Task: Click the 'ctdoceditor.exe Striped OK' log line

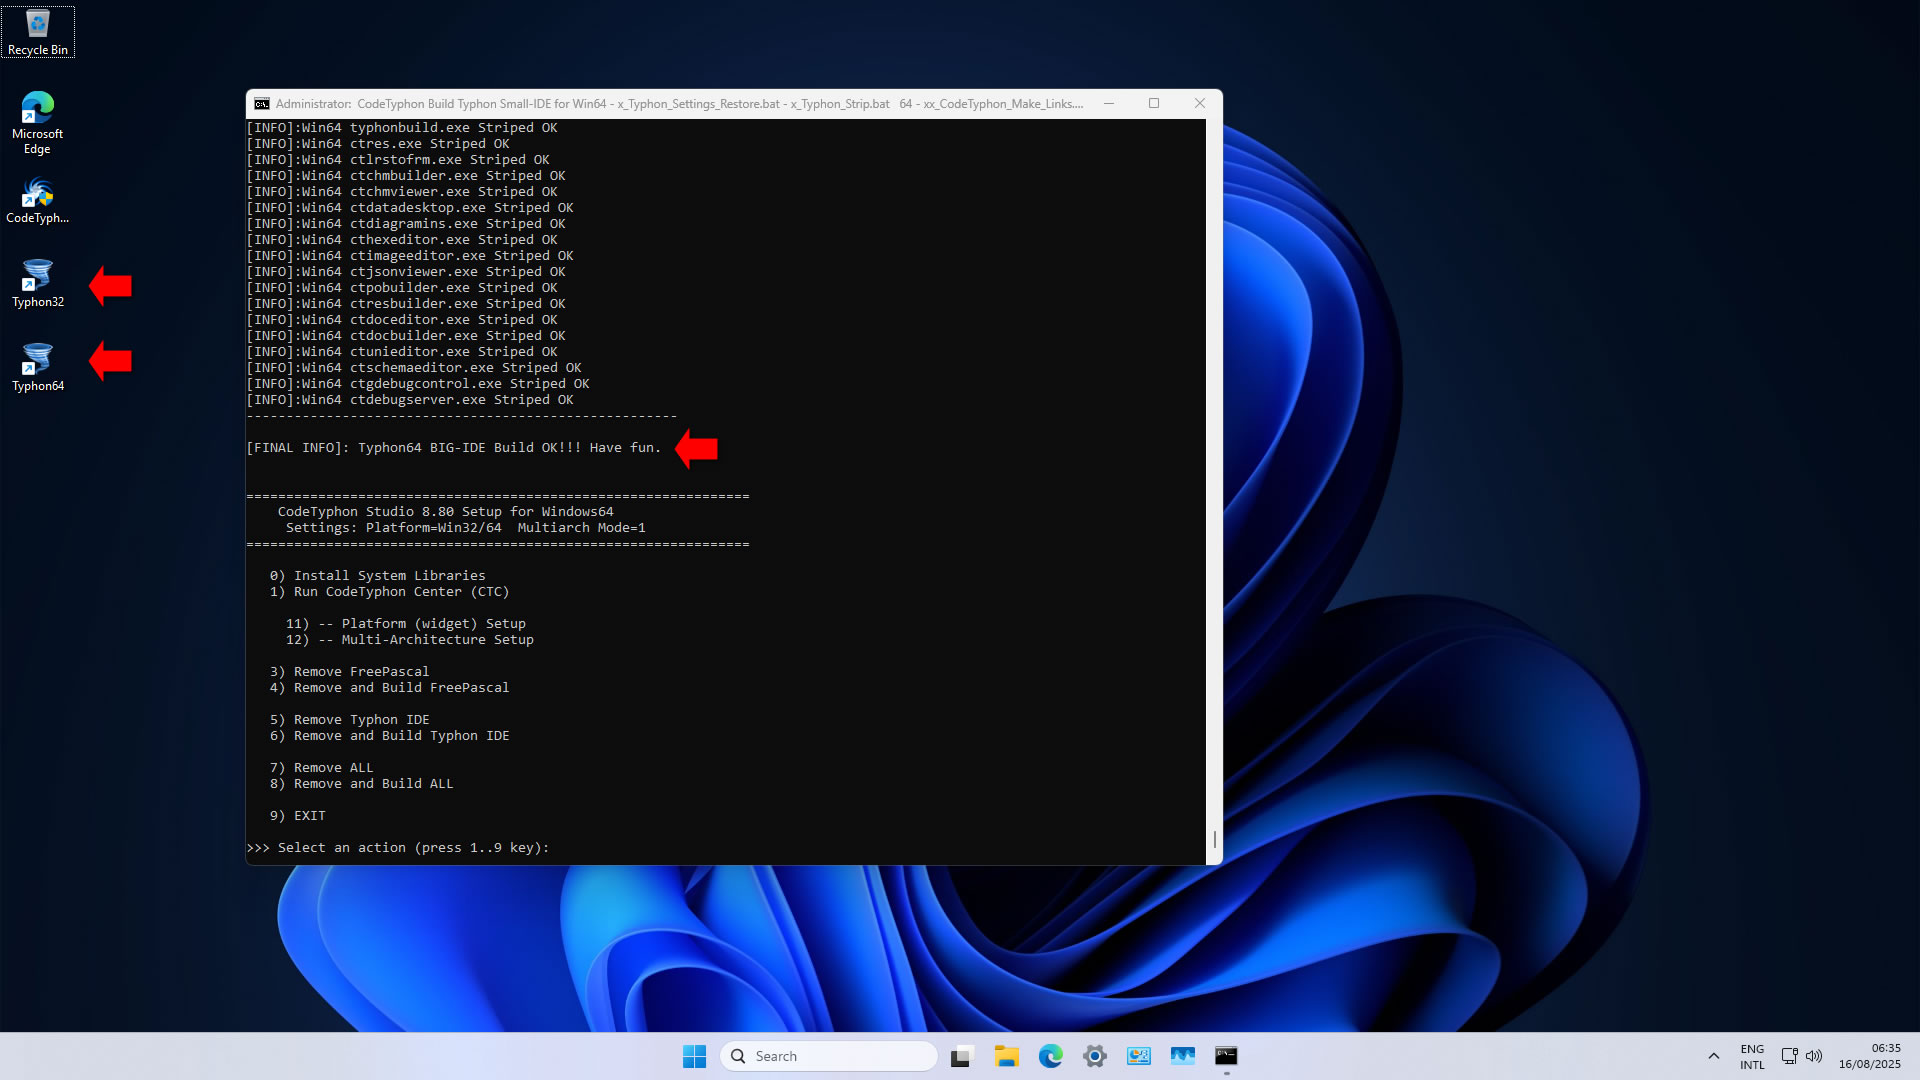Action: click(x=402, y=320)
